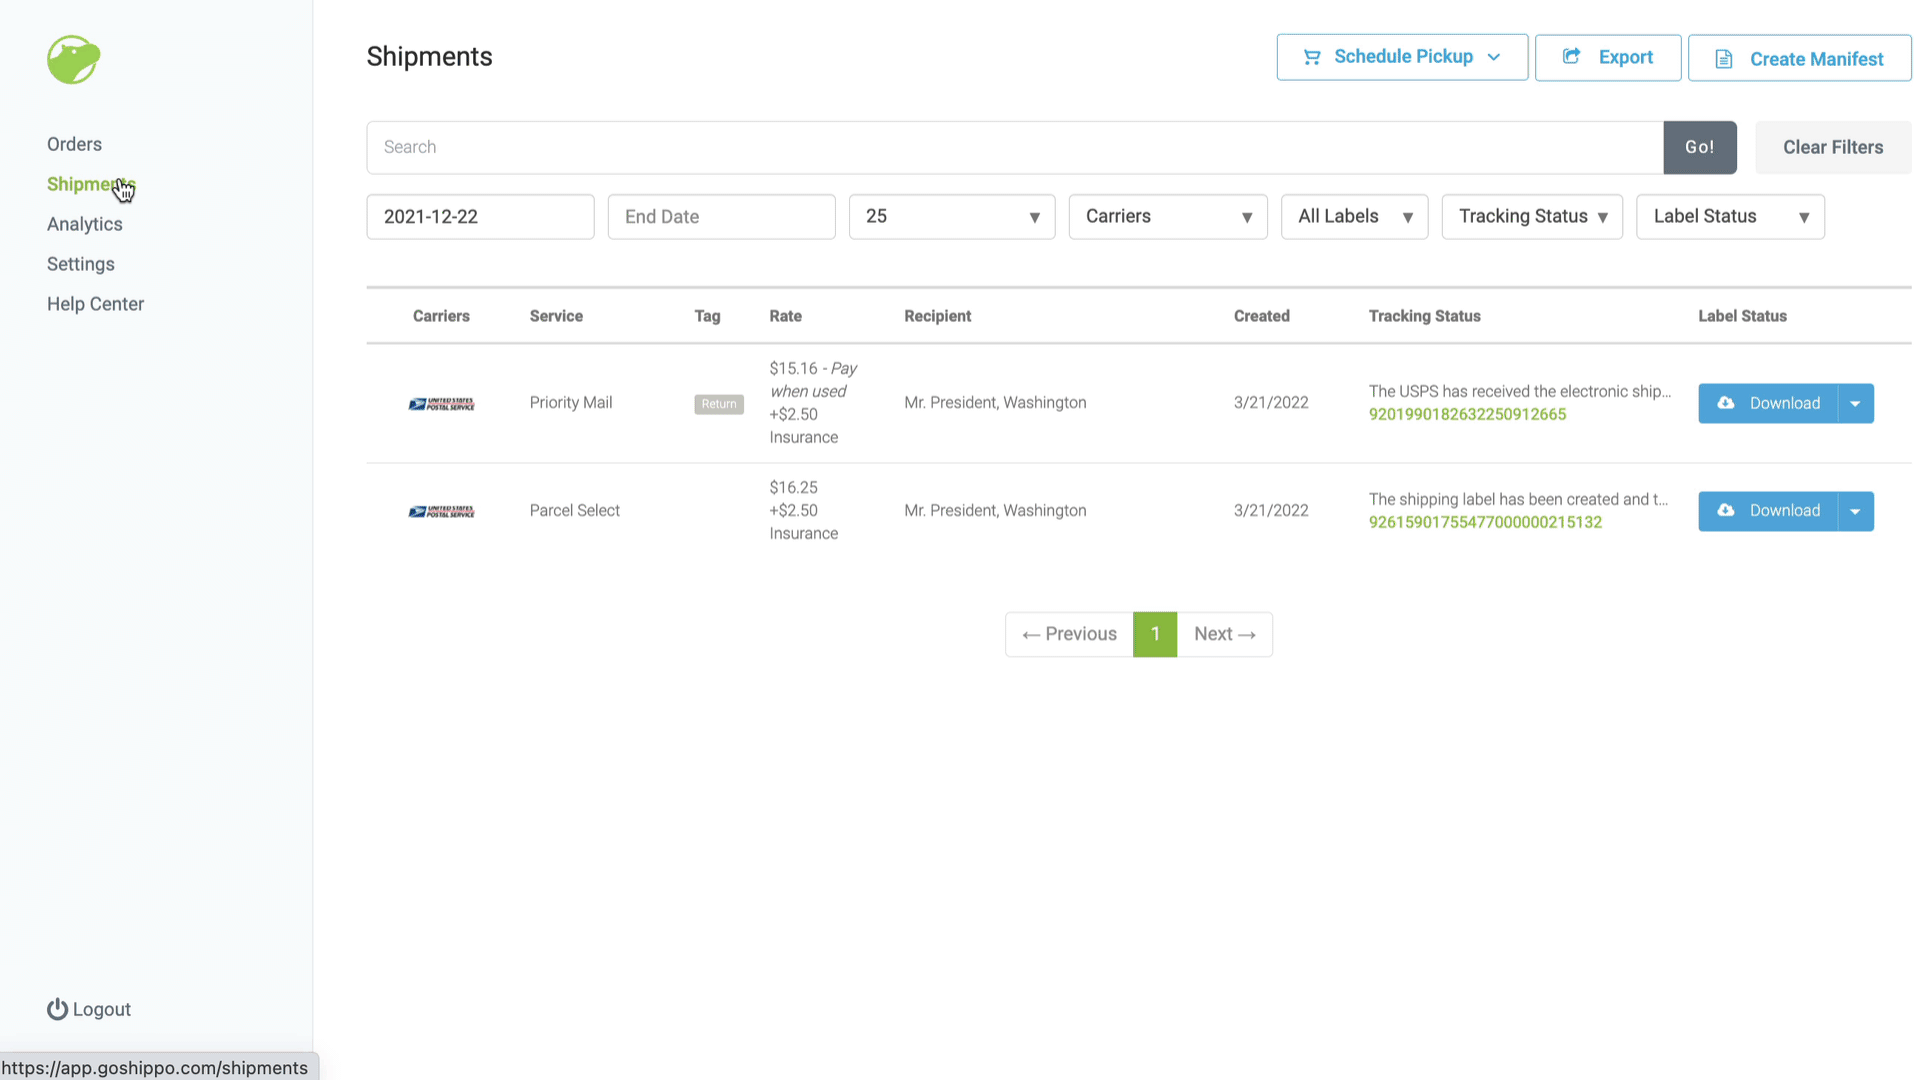Click the tracking number for Priority Mail shipment
Screen dimensions: 1920x1080
pos(1468,414)
